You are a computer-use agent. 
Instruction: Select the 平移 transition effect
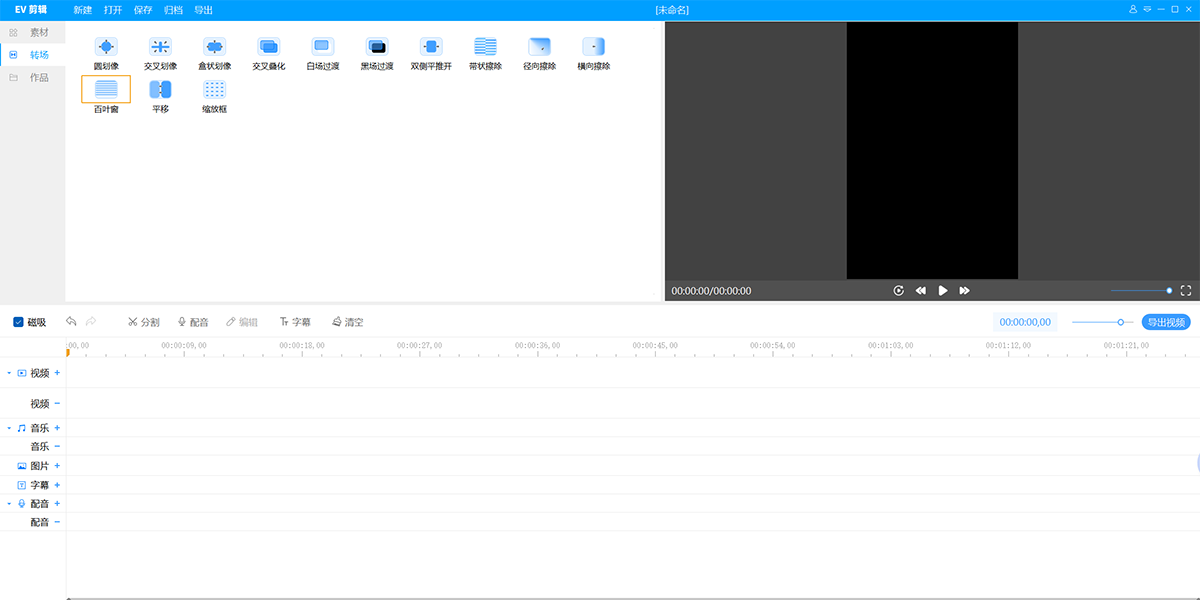click(160, 89)
